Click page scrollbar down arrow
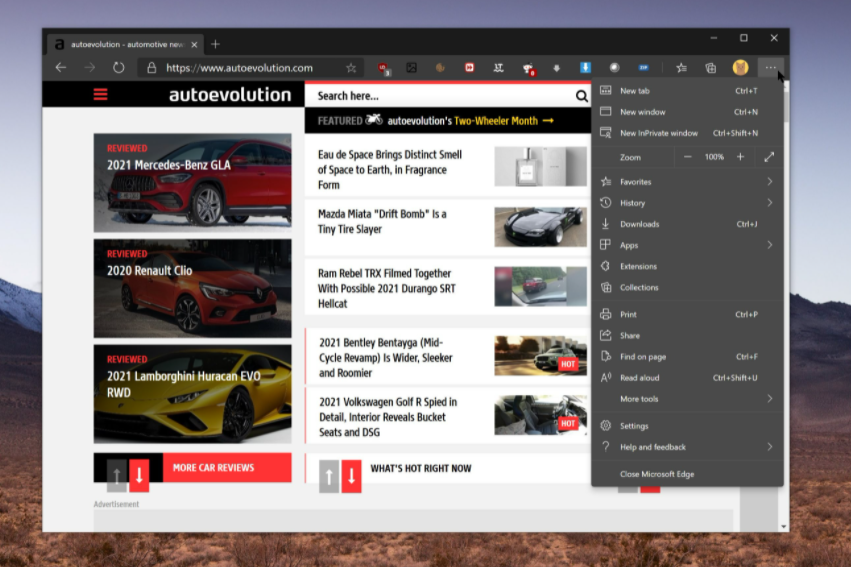 pyautogui.click(x=784, y=526)
